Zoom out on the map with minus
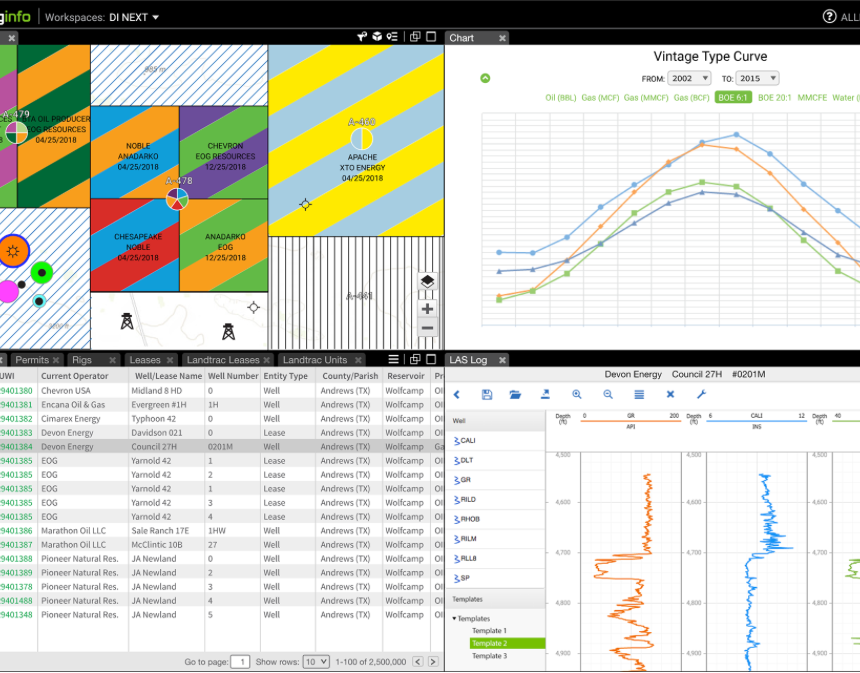 click(427, 329)
